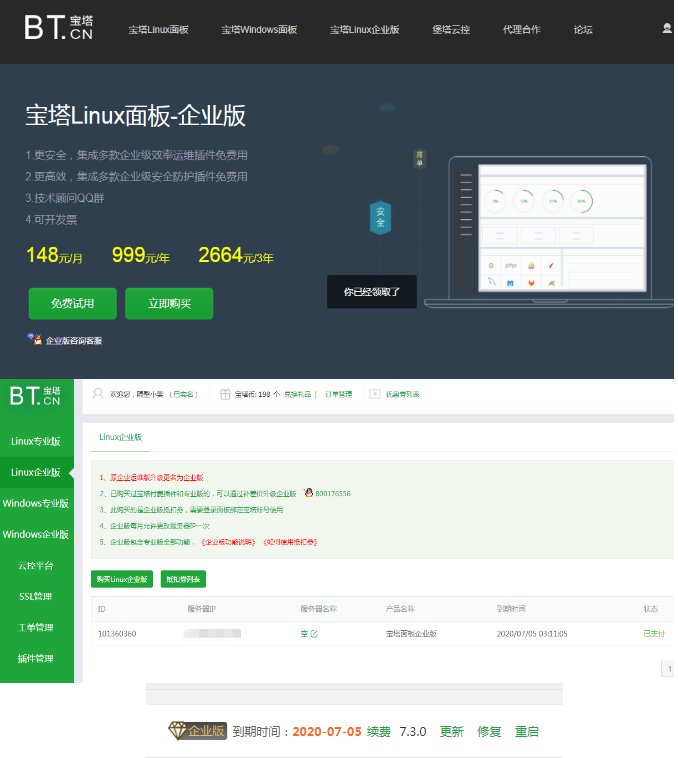This screenshot has width=678, height=758.
Task: Open the user account icon in header
Action: 667,29
